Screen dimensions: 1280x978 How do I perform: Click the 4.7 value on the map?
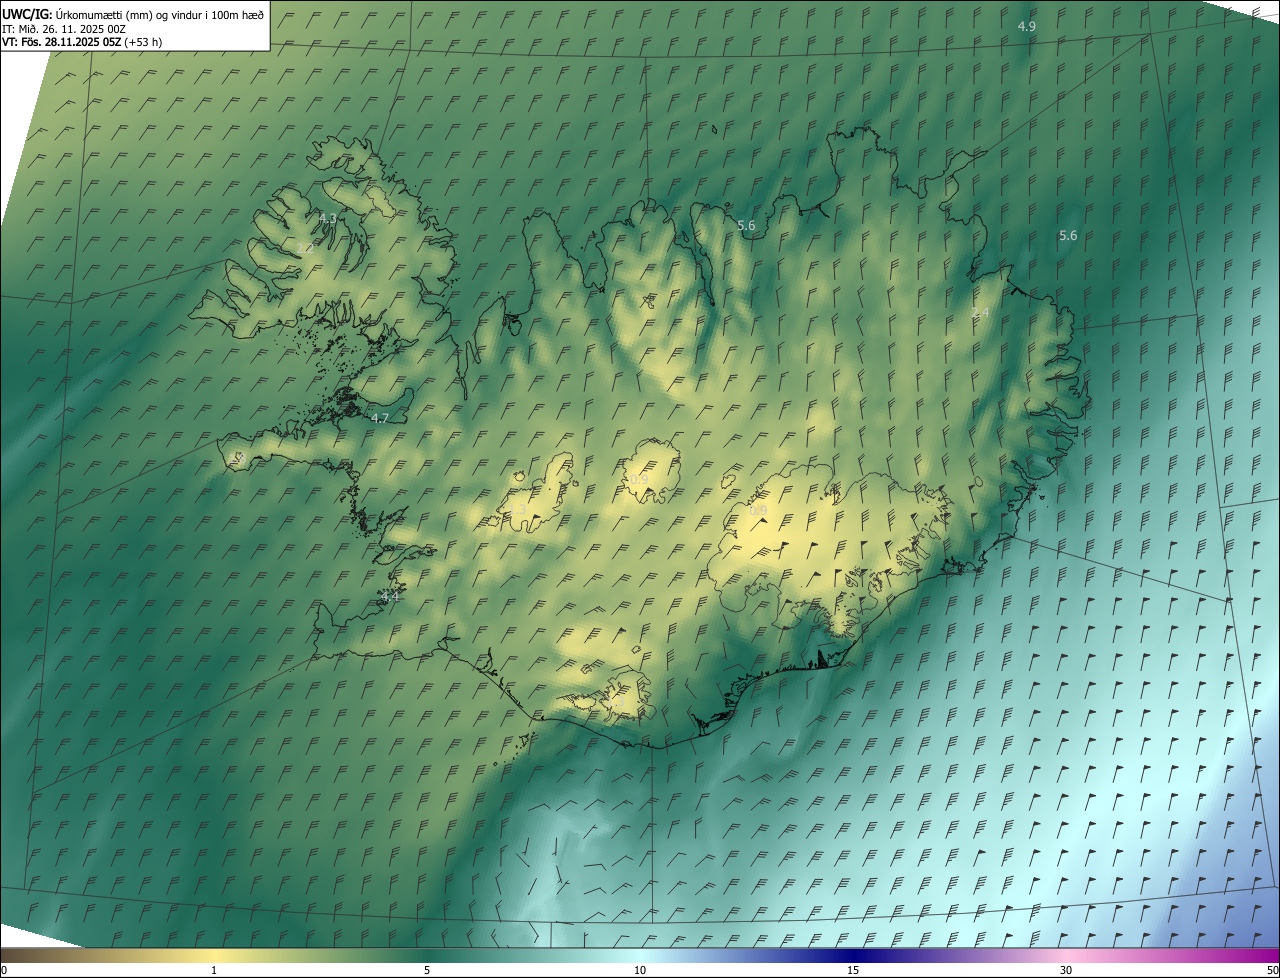[x=379, y=418]
